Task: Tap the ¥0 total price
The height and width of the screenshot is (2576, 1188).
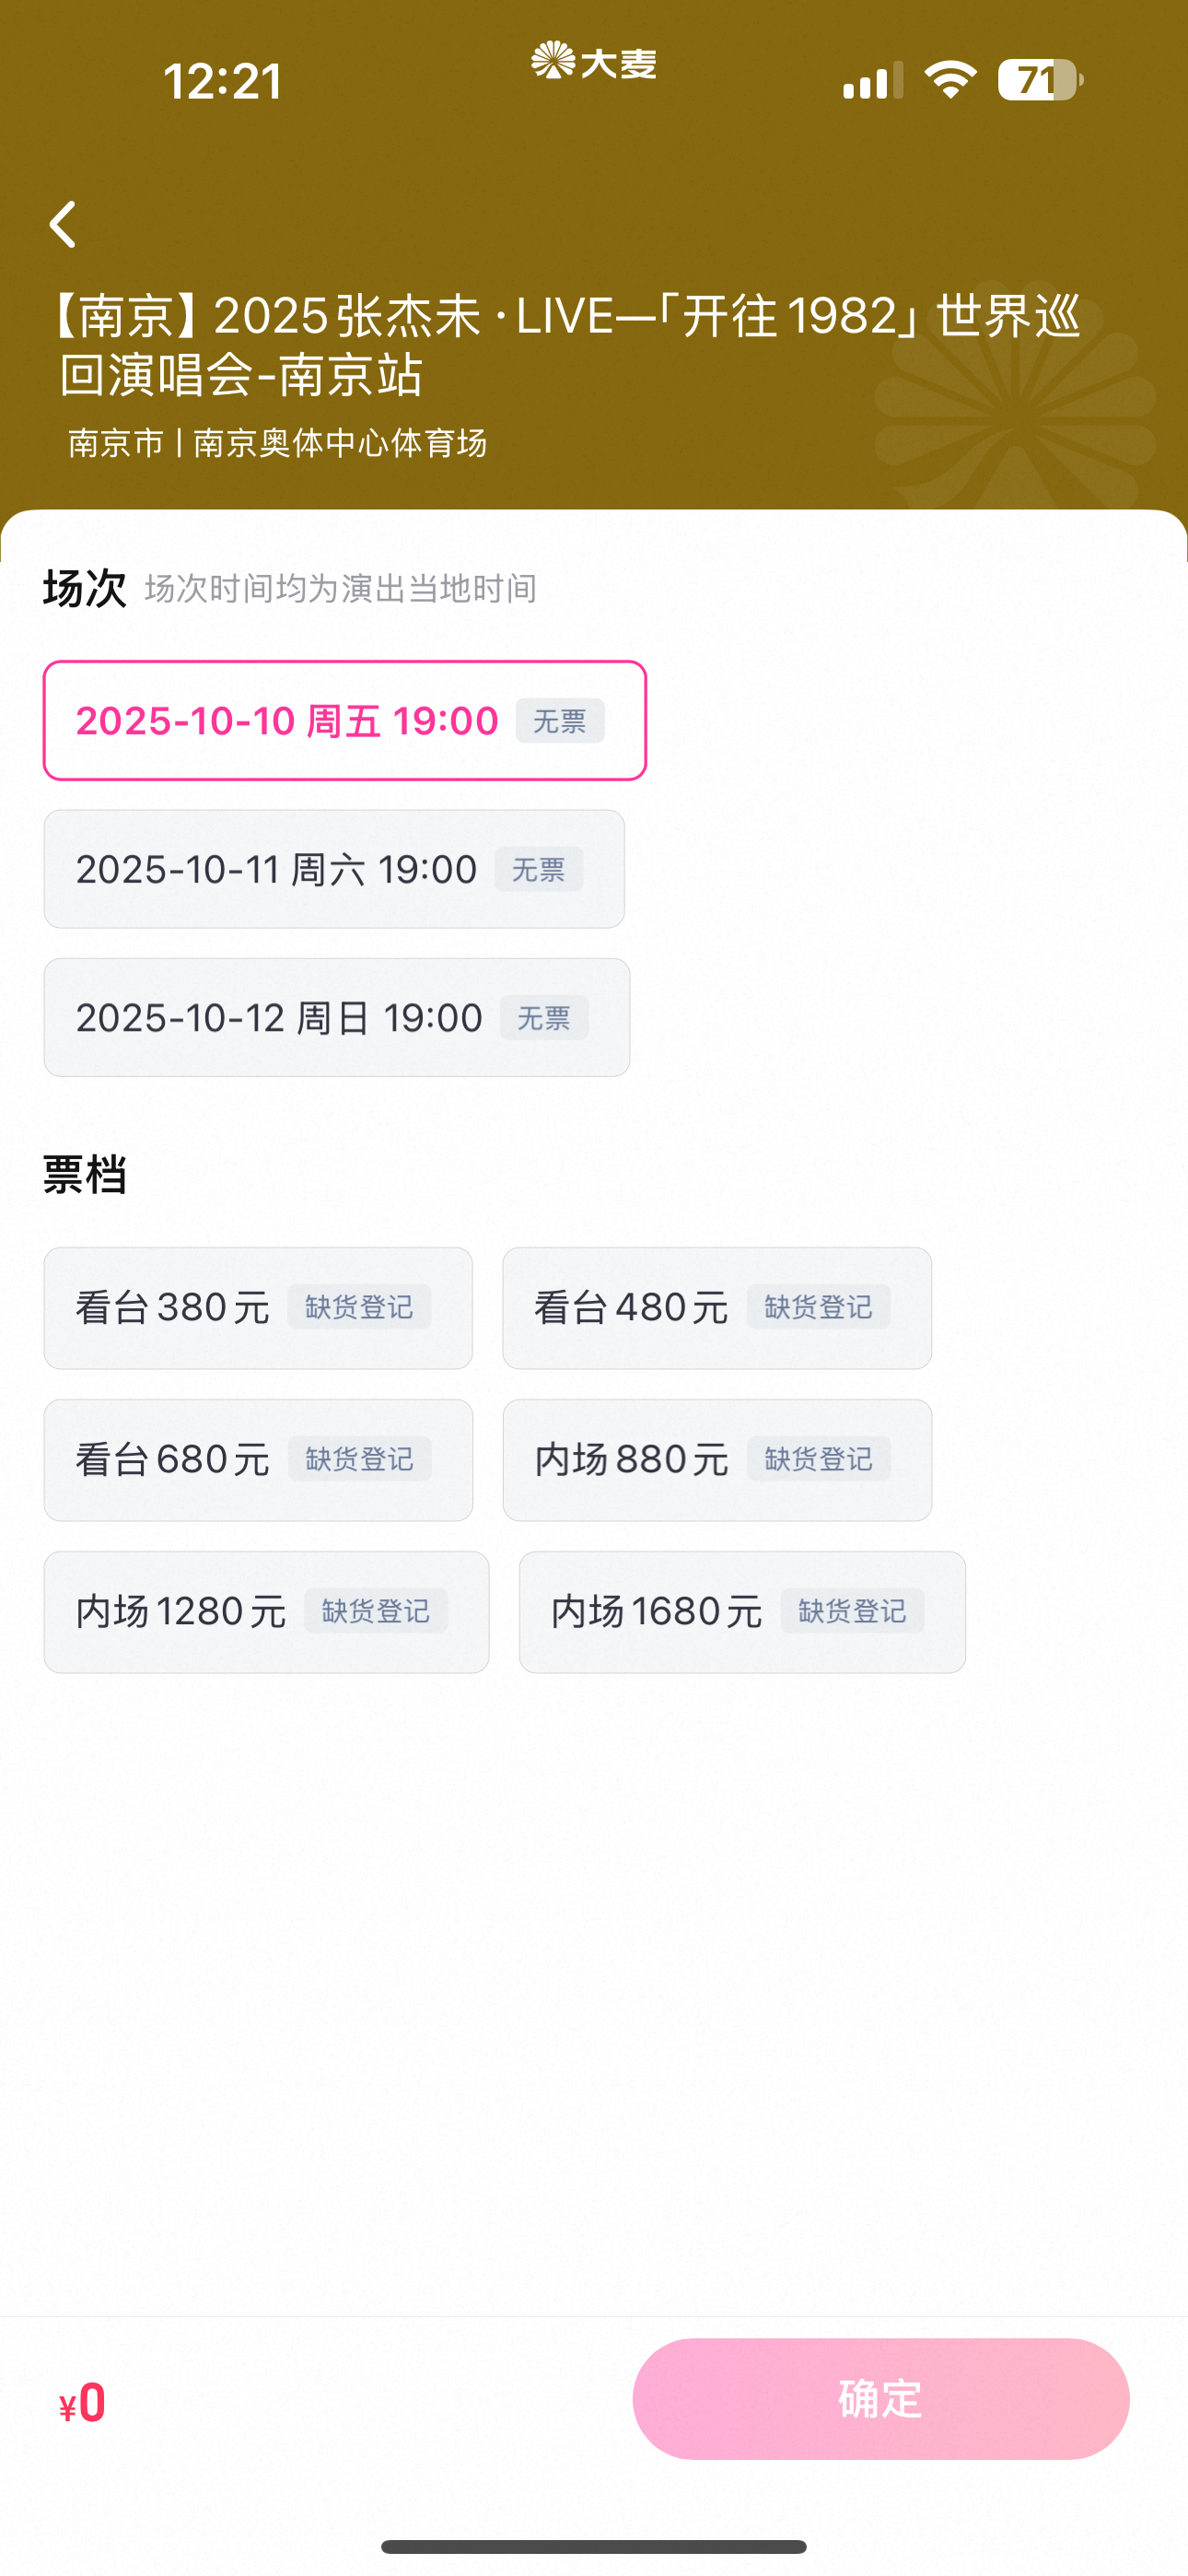Action: [x=83, y=2402]
